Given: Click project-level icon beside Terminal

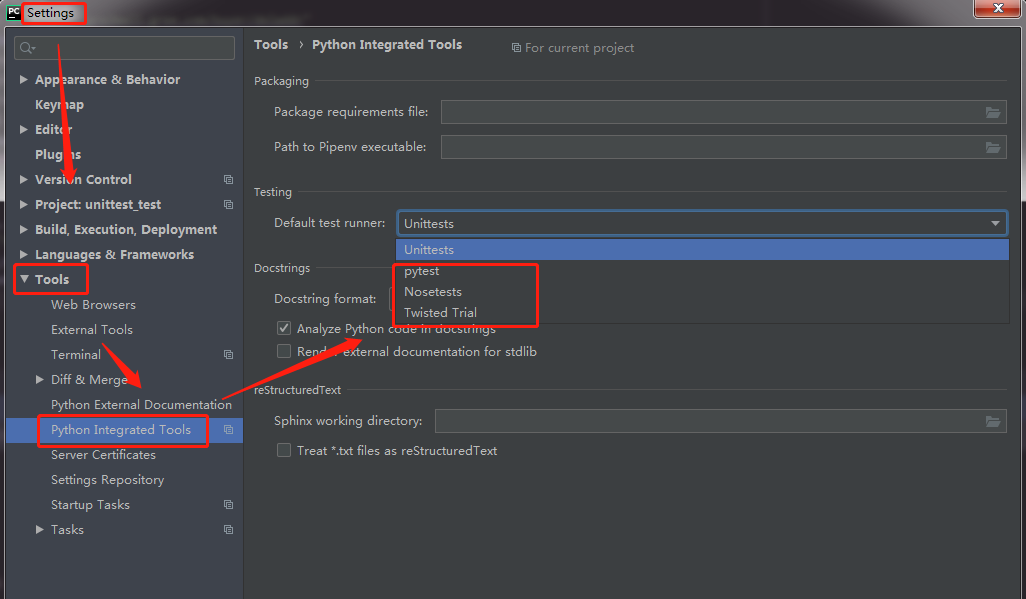Looking at the screenshot, I should pos(228,355).
